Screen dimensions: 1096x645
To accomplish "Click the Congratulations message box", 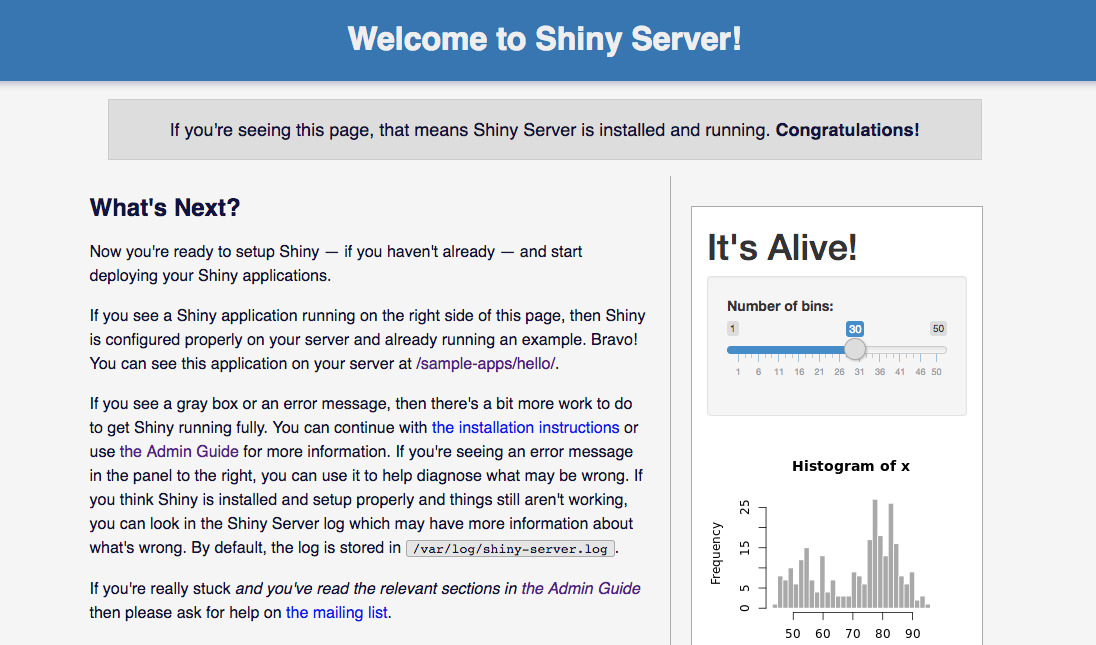I will click(x=545, y=129).
